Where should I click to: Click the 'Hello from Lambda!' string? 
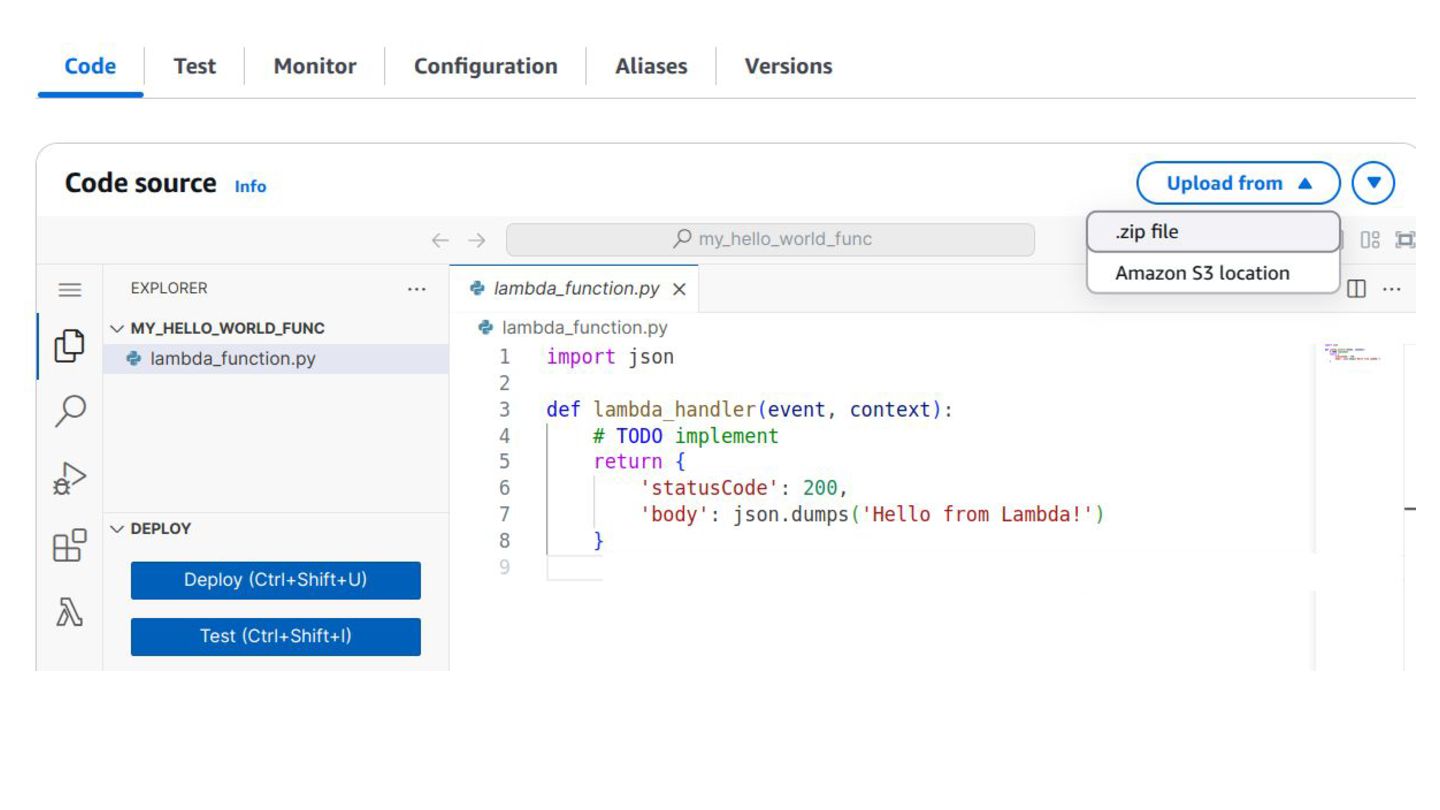click(977, 514)
